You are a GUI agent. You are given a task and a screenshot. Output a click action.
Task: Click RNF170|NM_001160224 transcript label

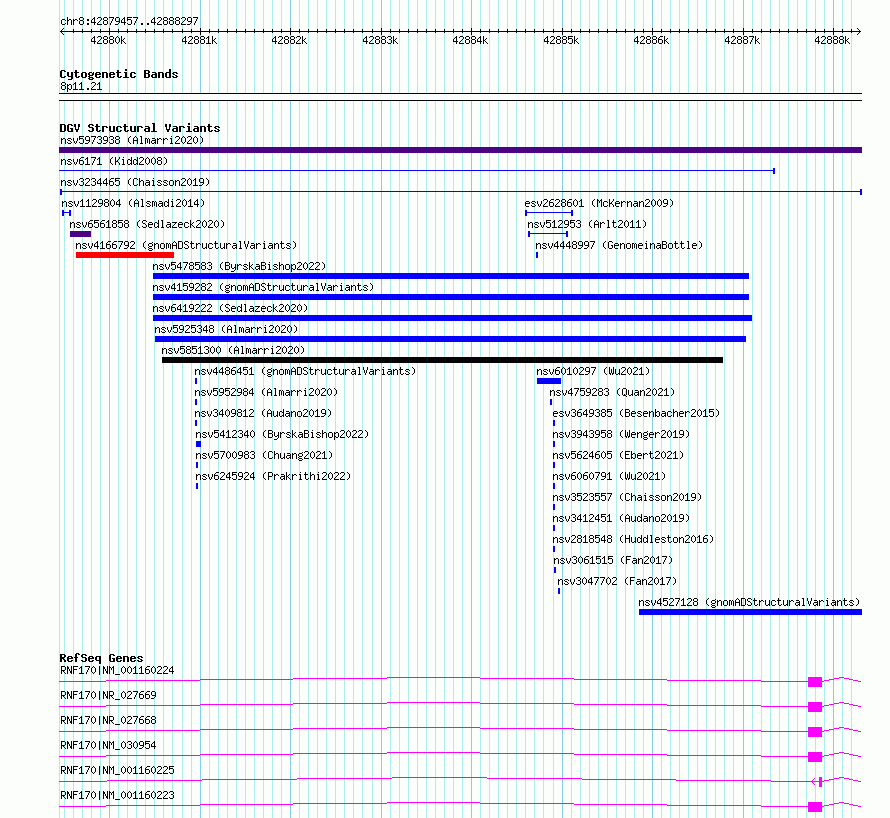coord(117,670)
